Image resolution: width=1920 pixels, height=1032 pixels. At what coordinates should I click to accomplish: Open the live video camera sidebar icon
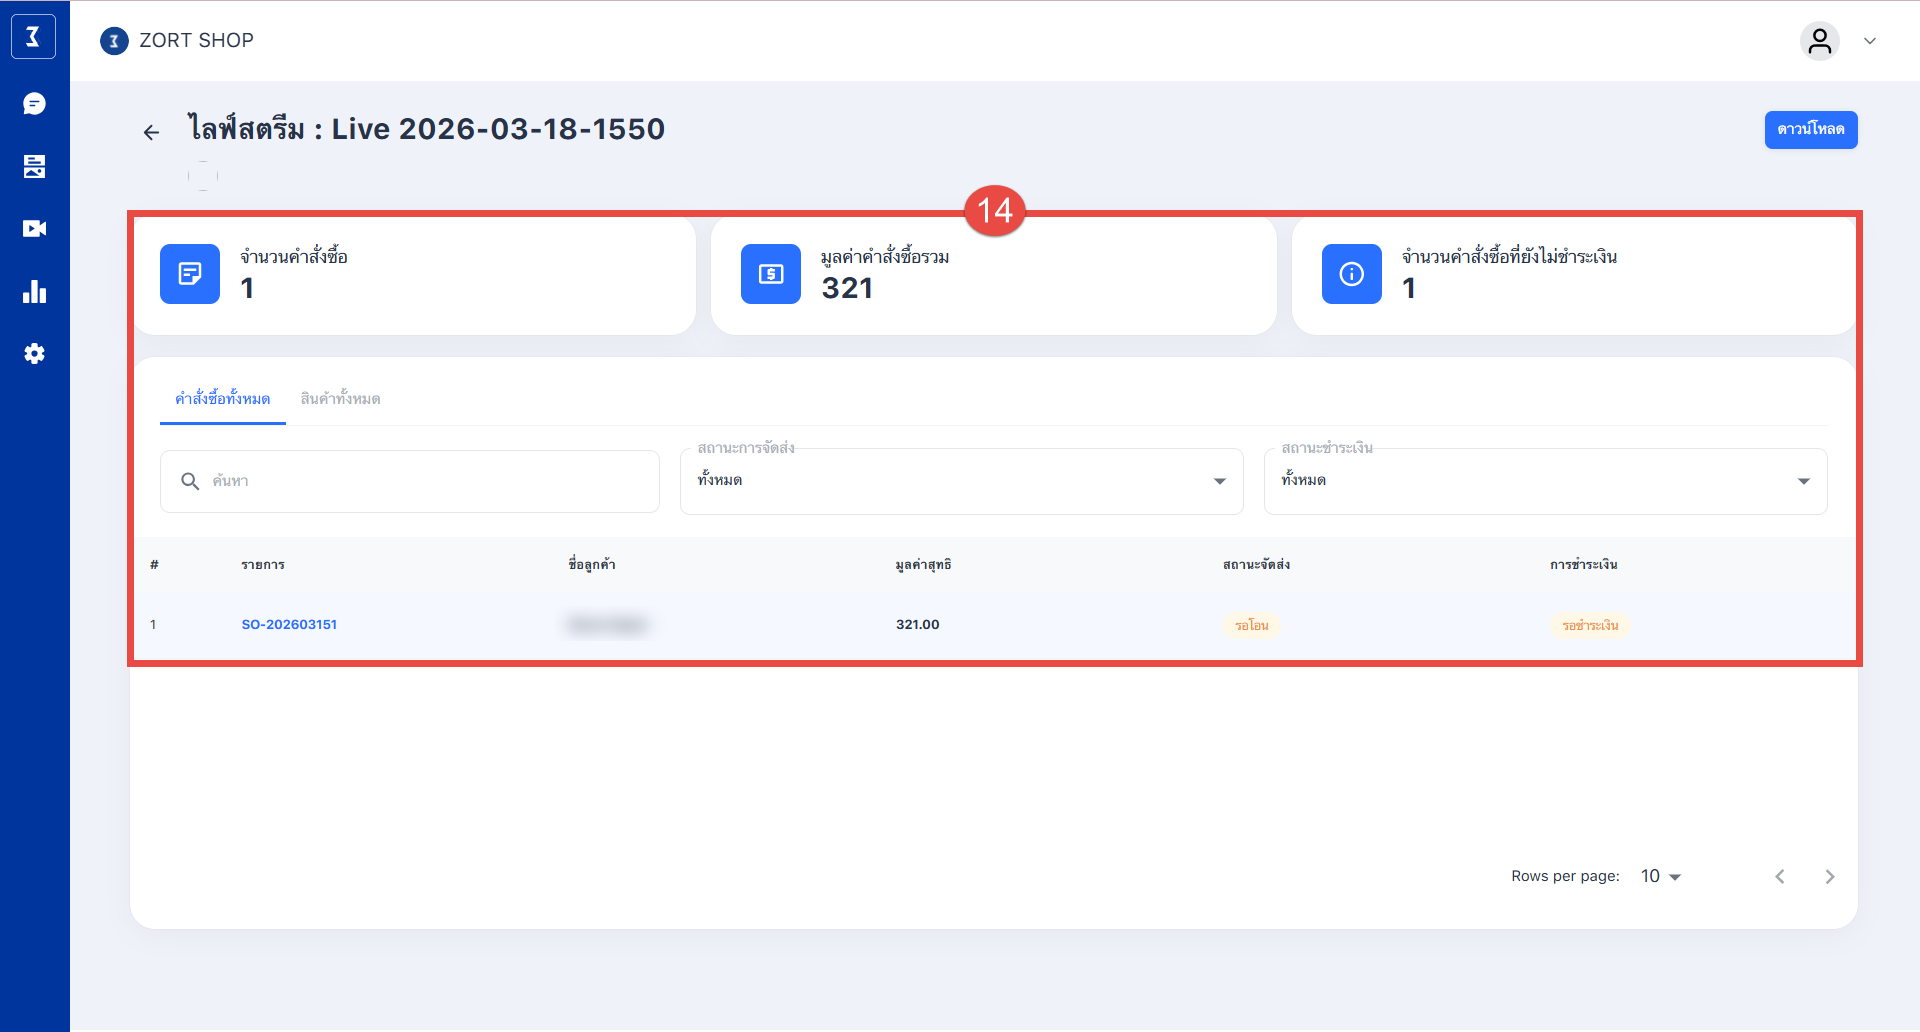click(34, 229)
